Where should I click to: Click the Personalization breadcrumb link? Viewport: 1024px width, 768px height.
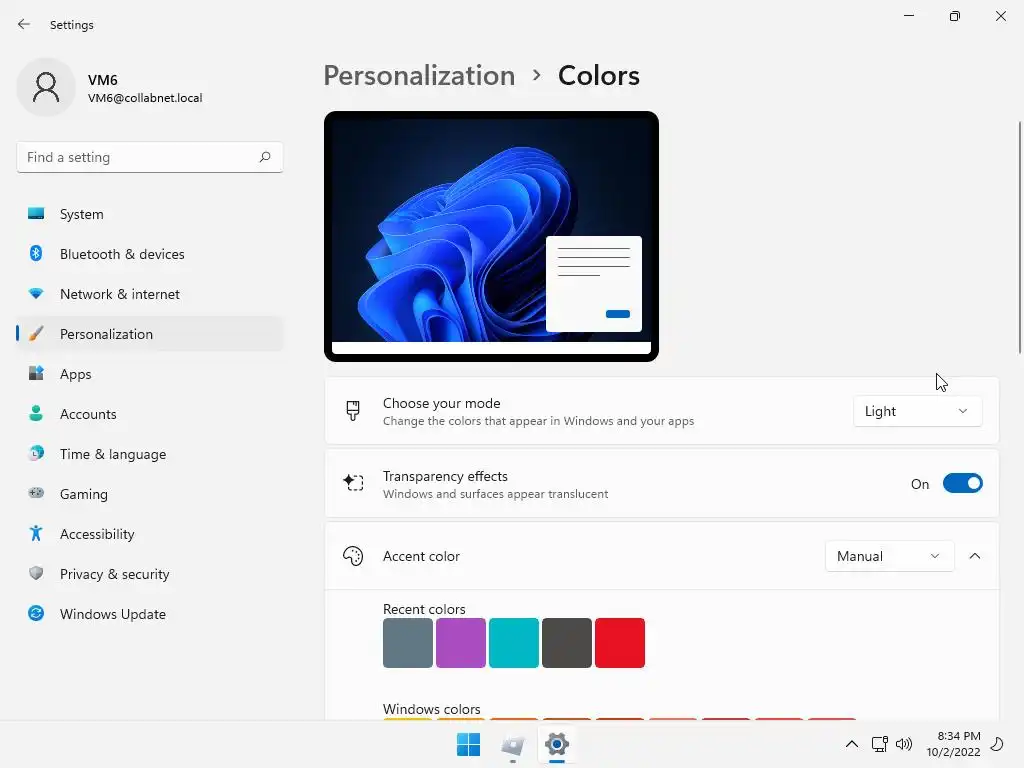point(419,76)
